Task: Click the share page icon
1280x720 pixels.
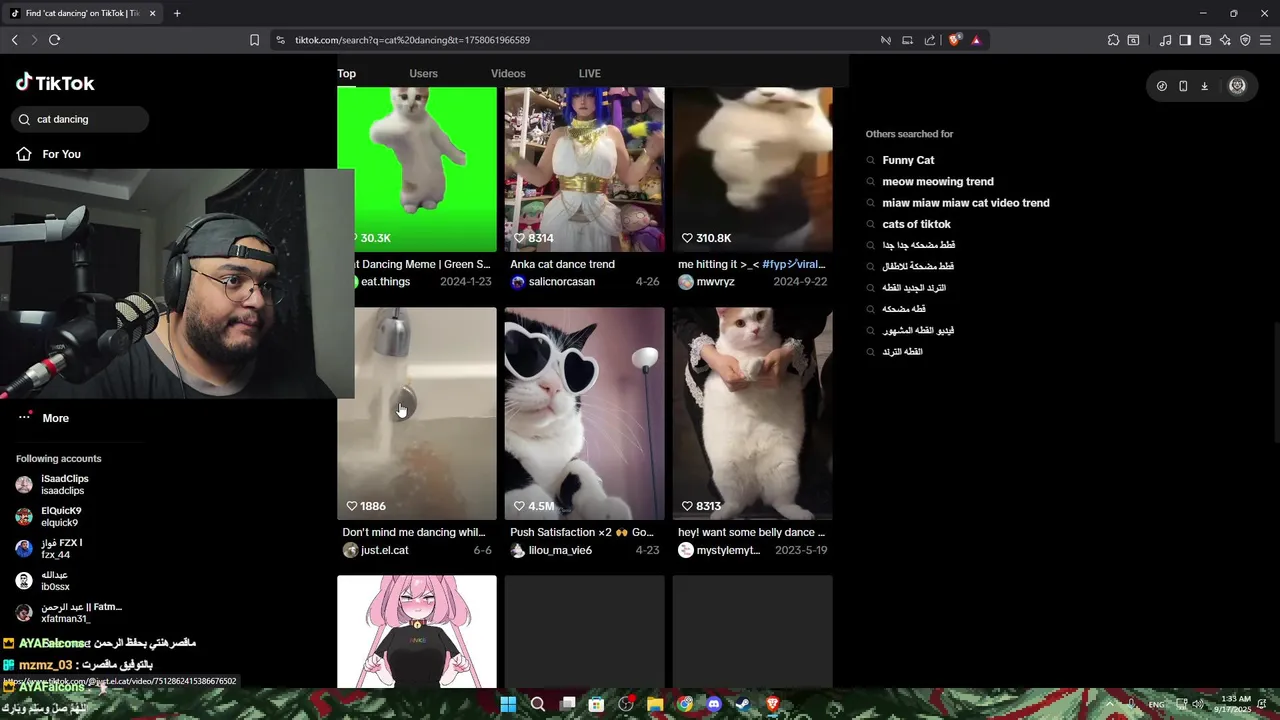Action: [930, 40]
